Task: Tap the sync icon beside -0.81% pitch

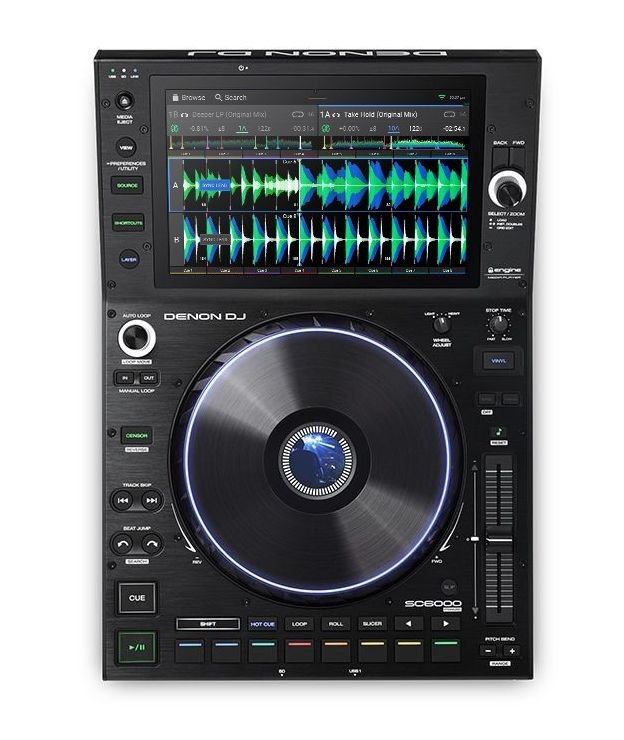Action: 174,128
